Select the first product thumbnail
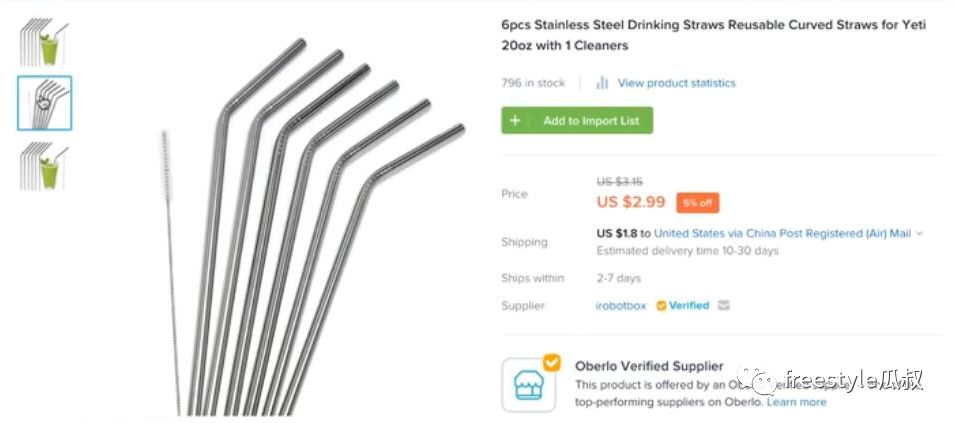 point(44,42)
